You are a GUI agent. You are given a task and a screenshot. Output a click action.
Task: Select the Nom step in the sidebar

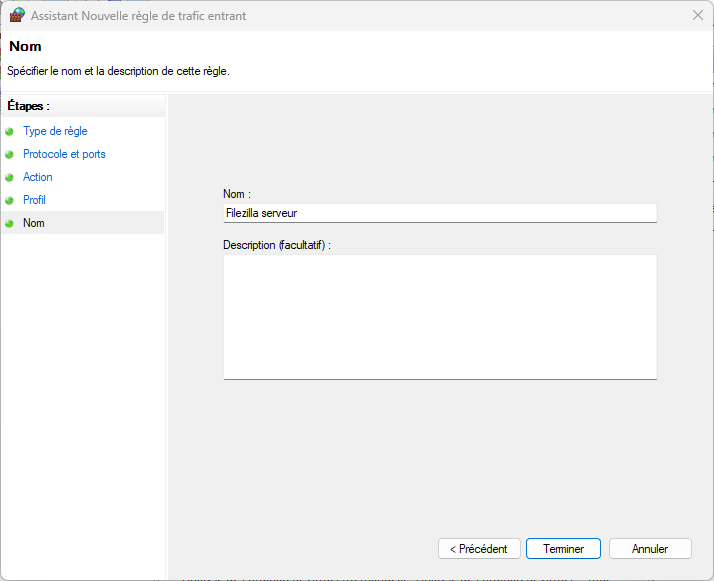[34, 223]
